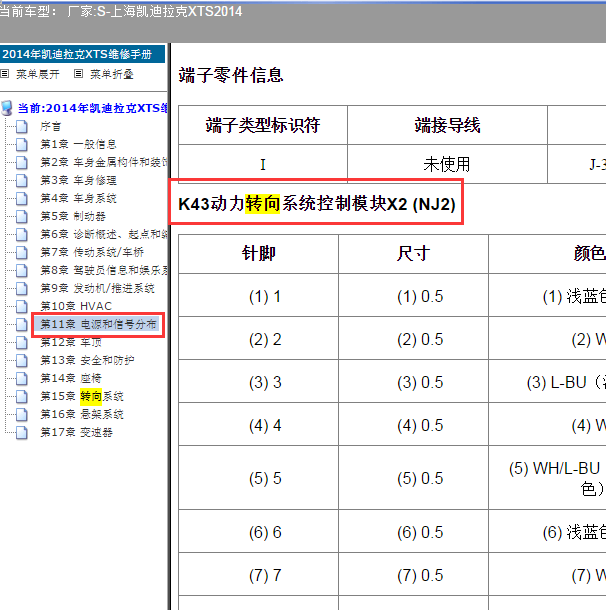The width and height of the screenshot is (606, 610).
Task: Click the color cell (3) L-BU
Action: [x=547, y=382]
